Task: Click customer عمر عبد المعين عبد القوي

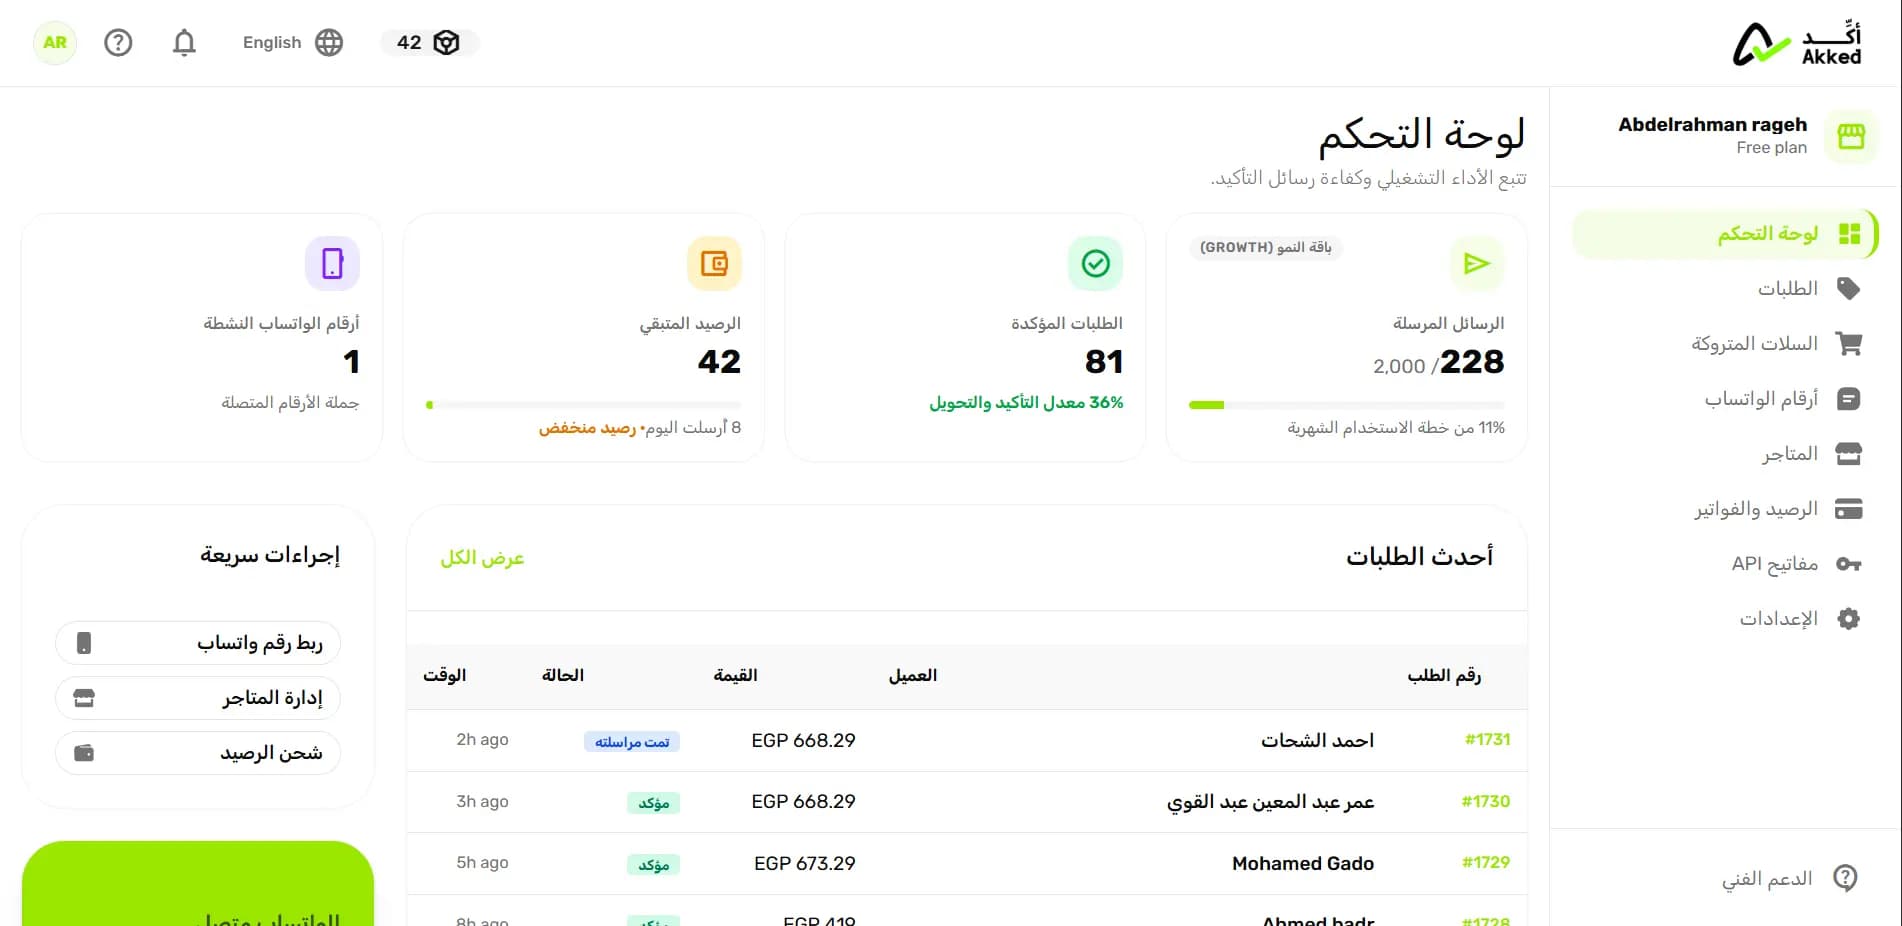Action: (x=1270, y=802)
